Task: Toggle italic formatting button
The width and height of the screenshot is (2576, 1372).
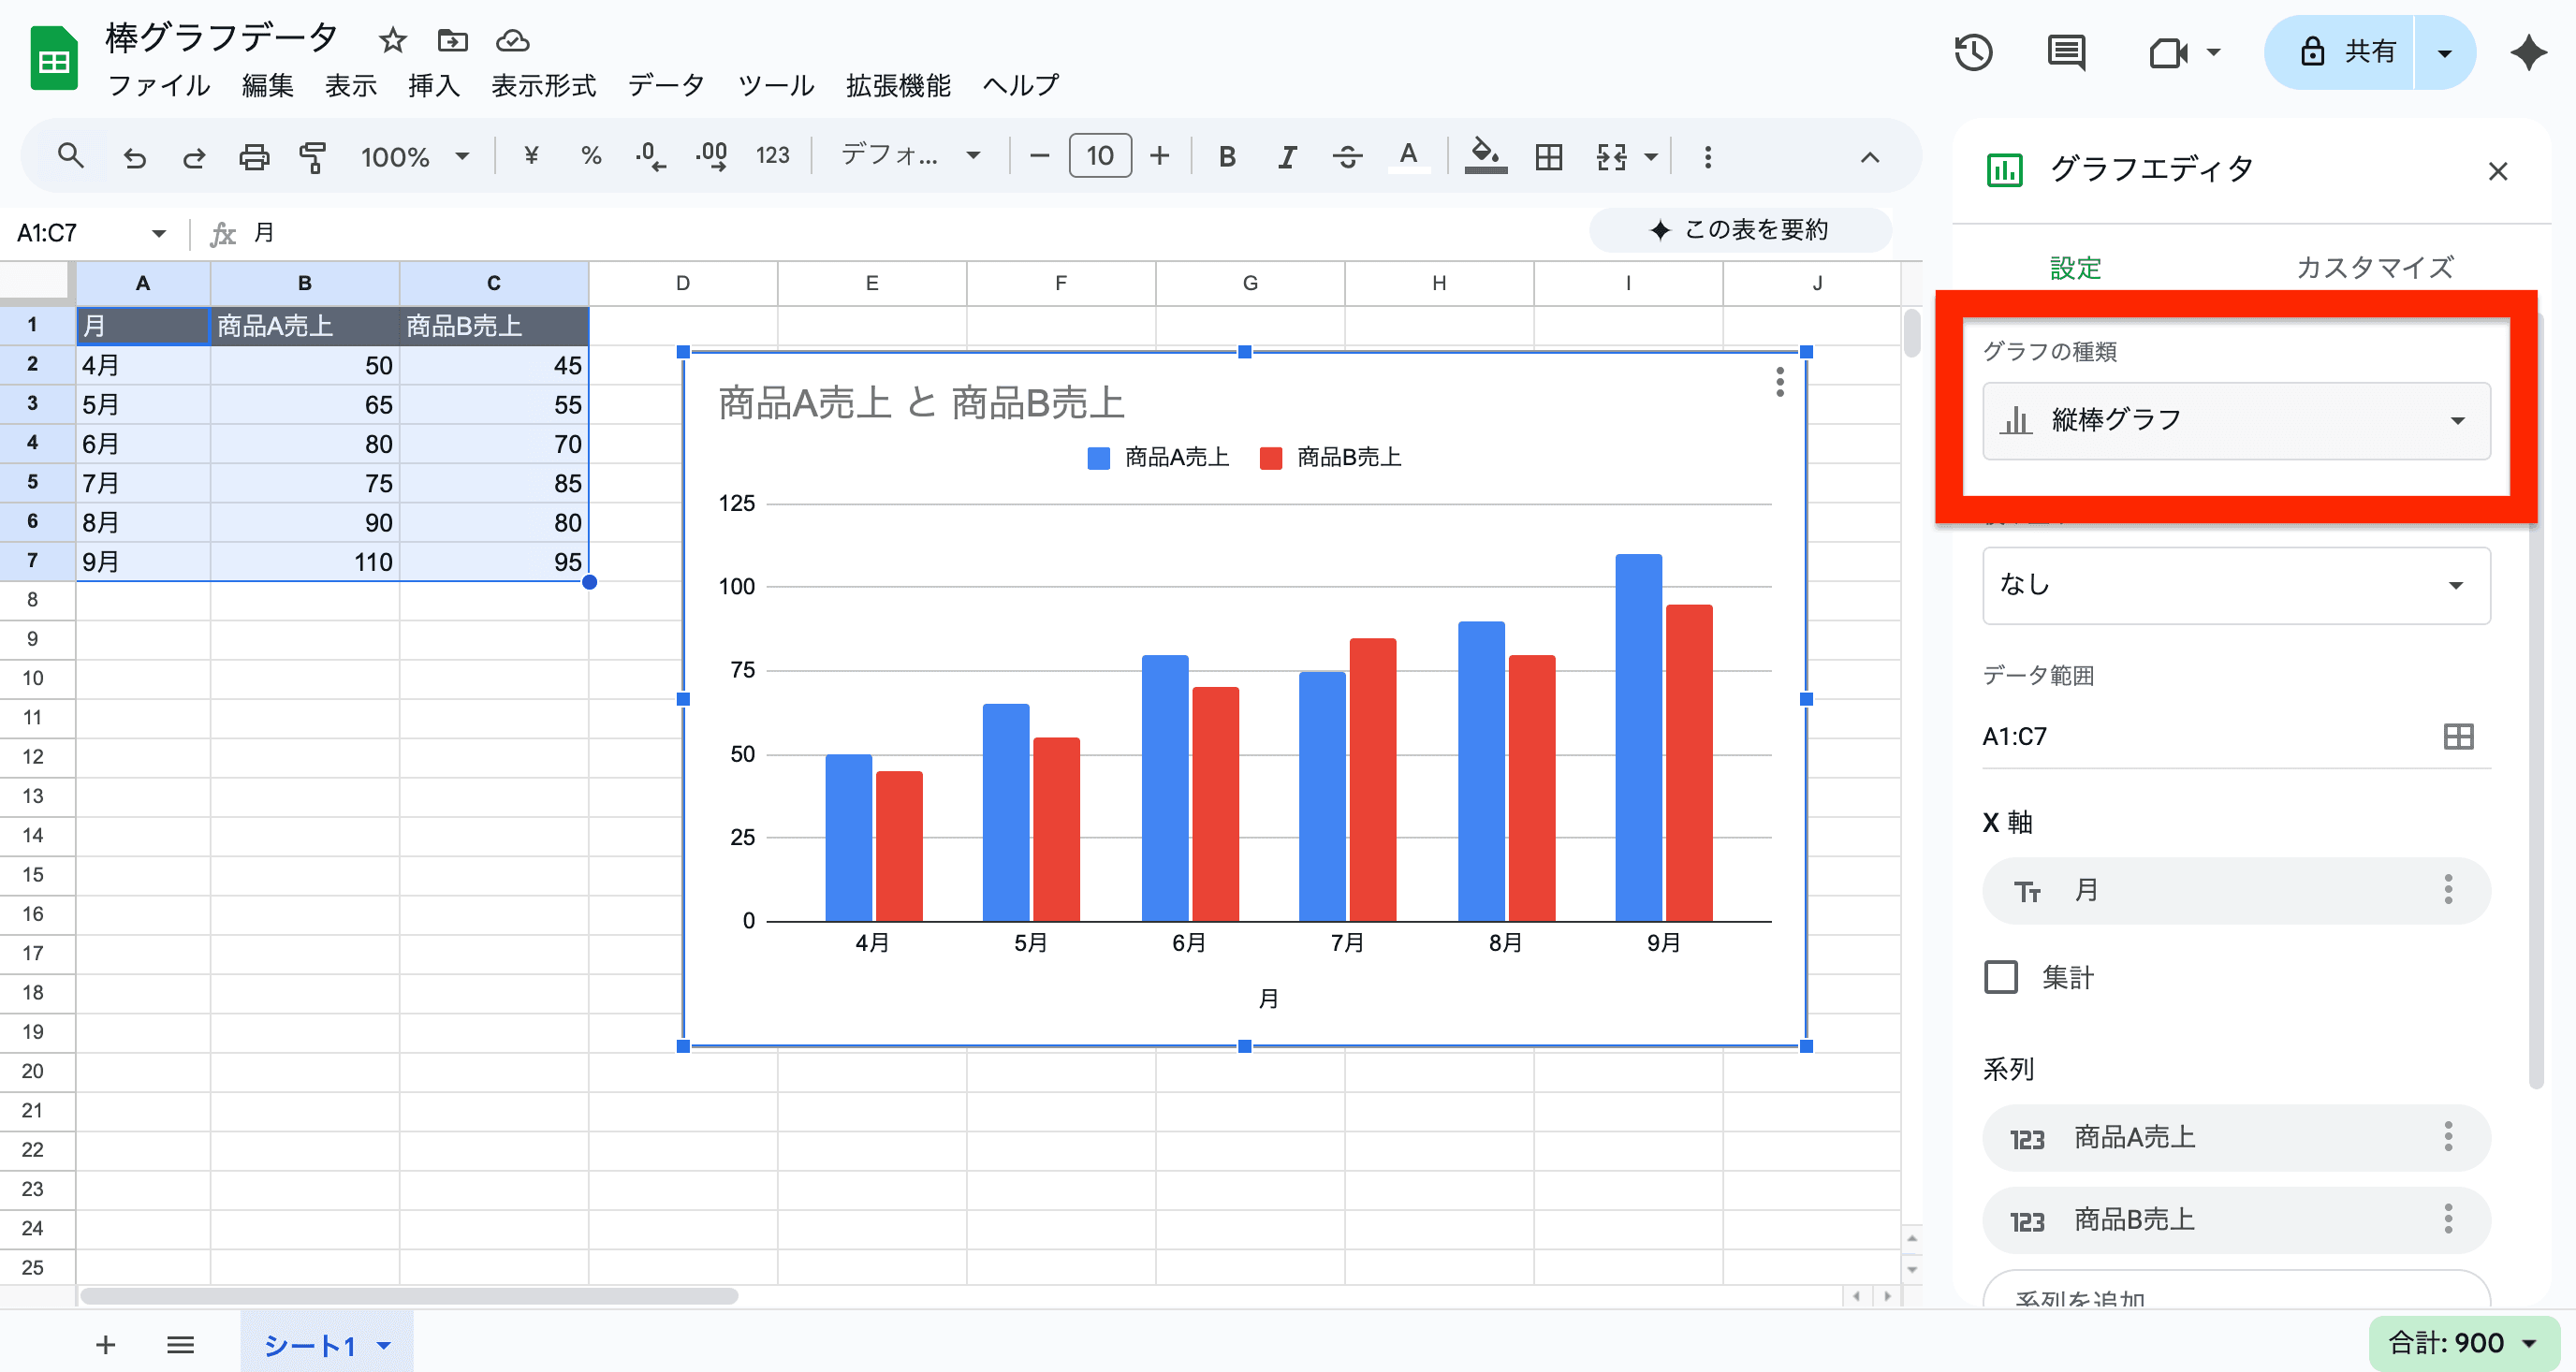Action: click(x=1287, y=156)
